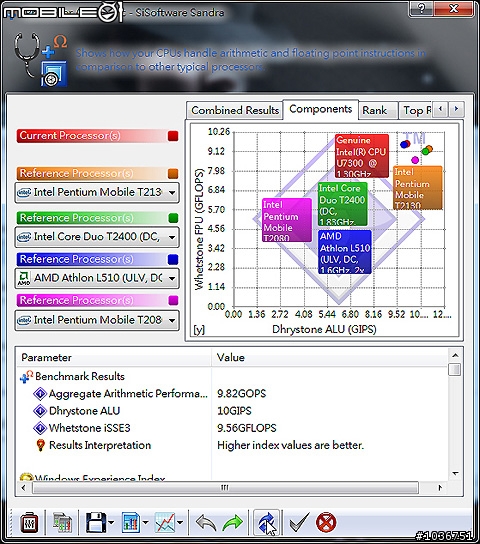Open the AMD Athlon L510 reference dropdown
Screen dimensions: 480x544
pos(97,278)
